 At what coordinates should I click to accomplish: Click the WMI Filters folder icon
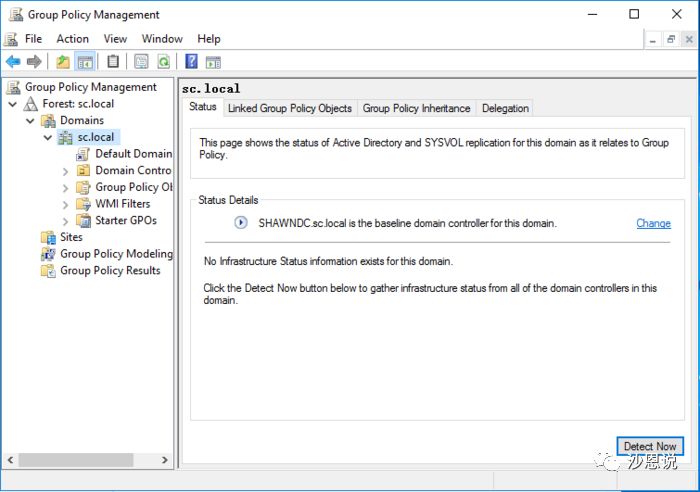83,204
